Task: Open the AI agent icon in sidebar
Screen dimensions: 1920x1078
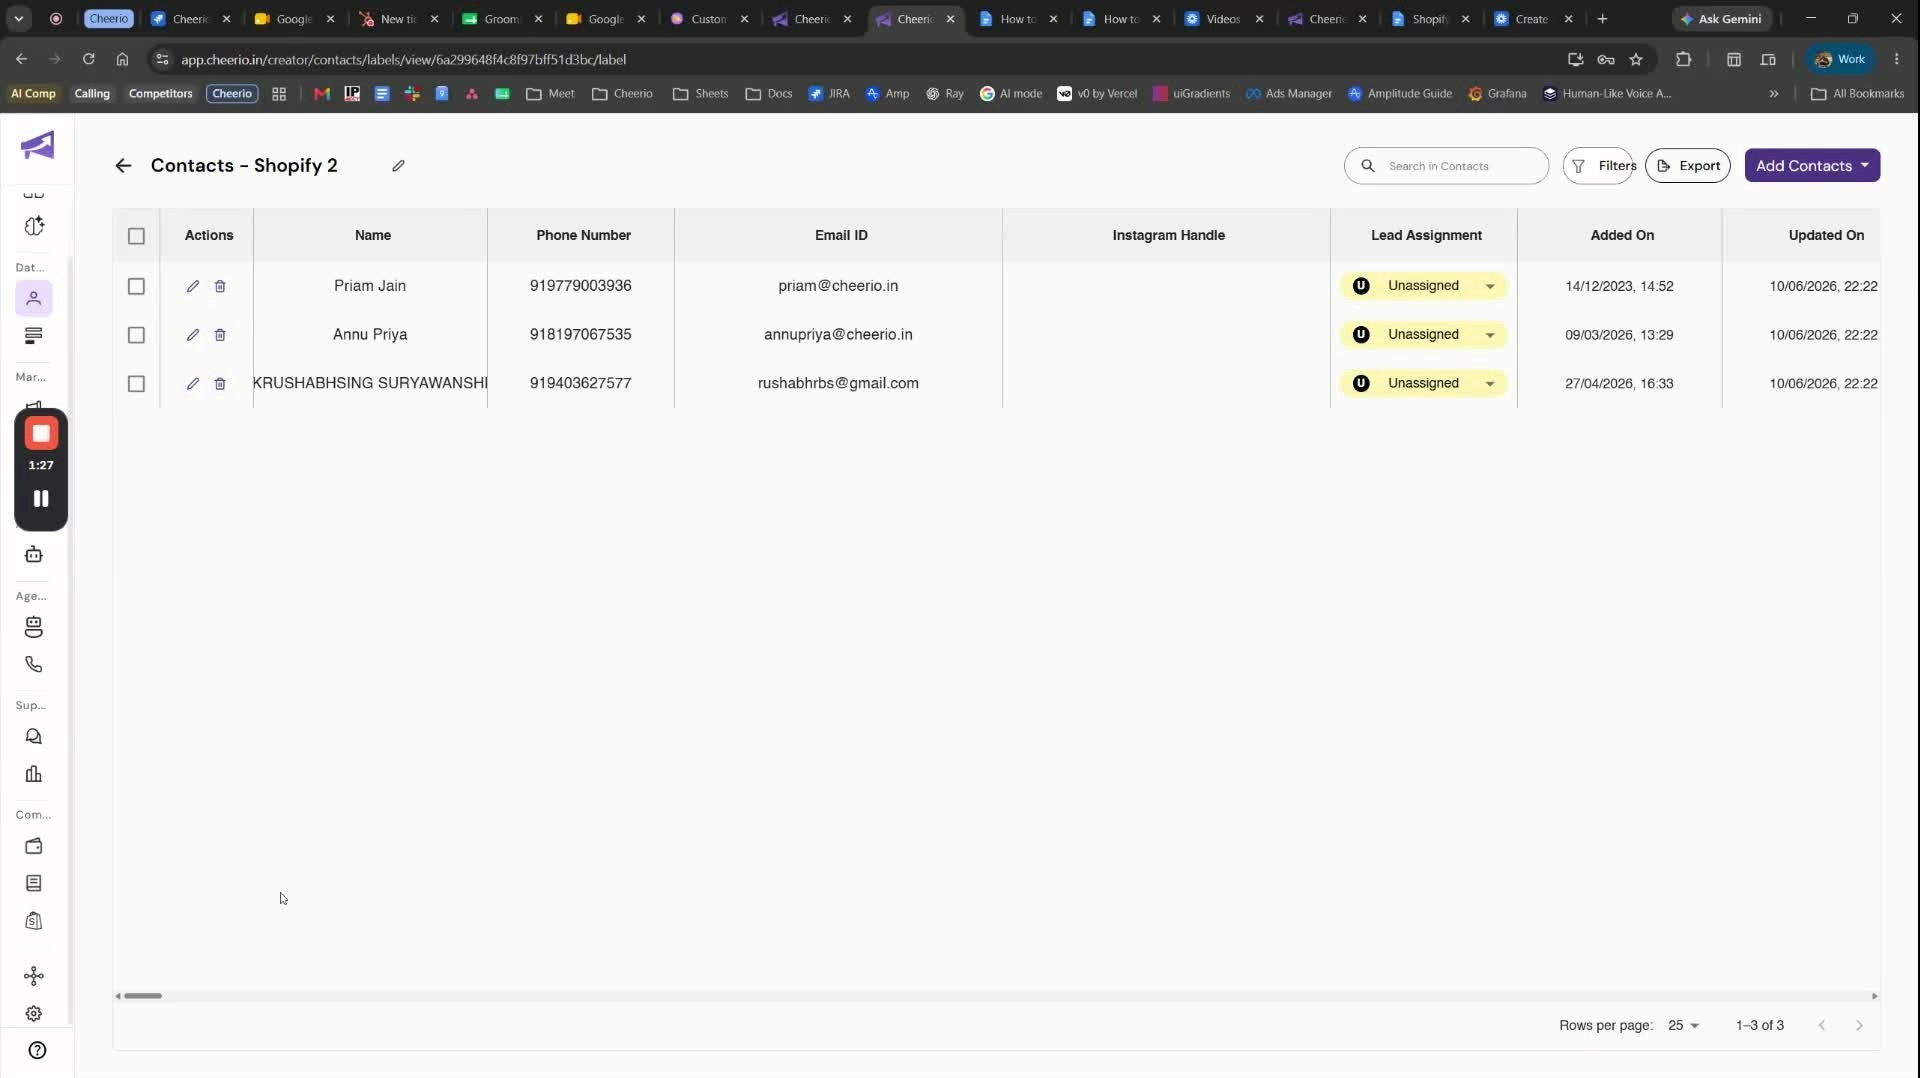Action: (34, 627)
